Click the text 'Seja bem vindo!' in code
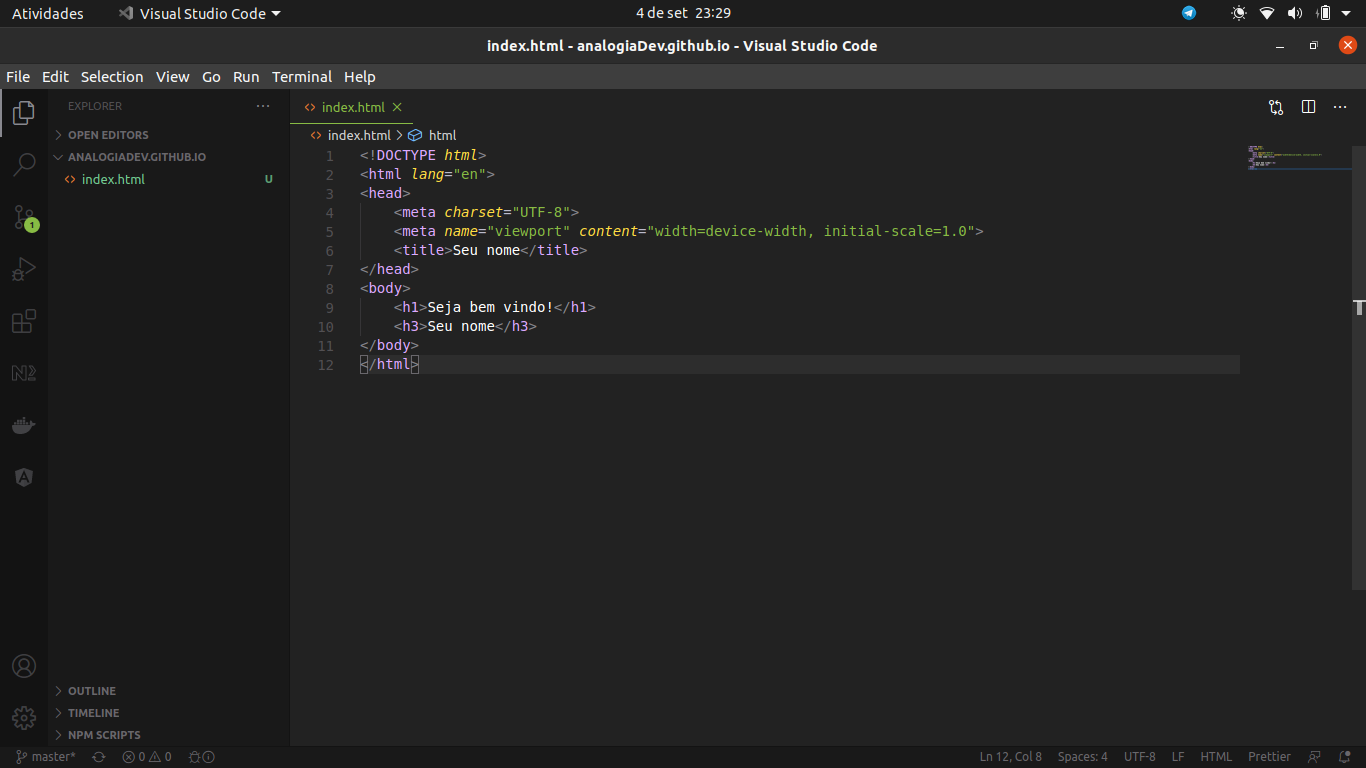The image size is (1366, 768). pos(491,308)
